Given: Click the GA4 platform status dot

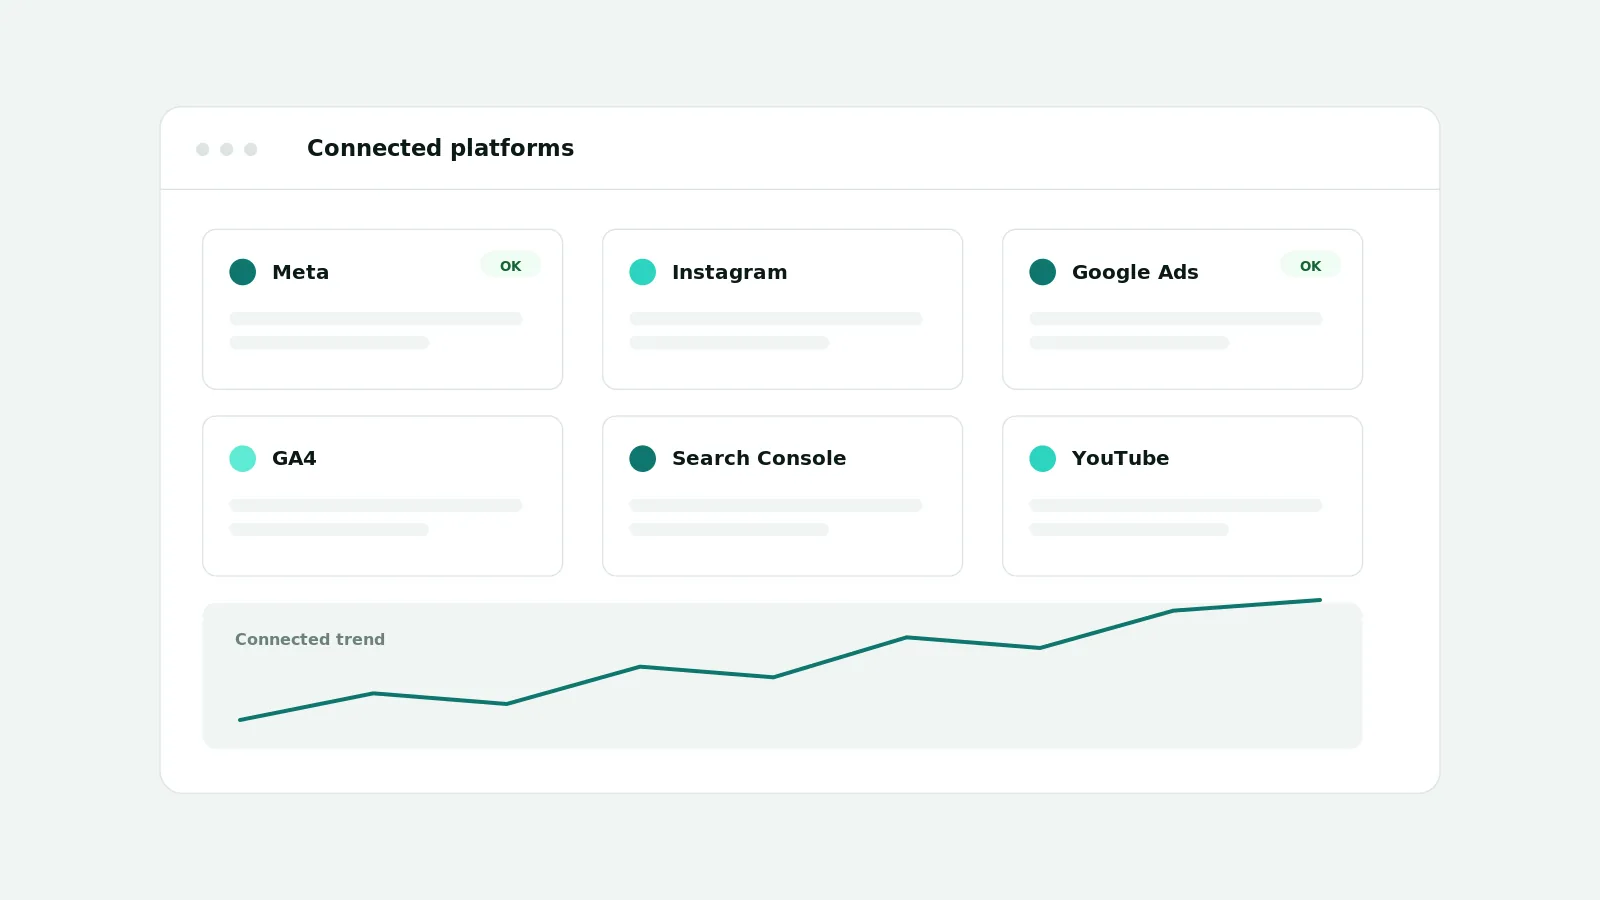Looking at the screenshot, I should point(243,458).
